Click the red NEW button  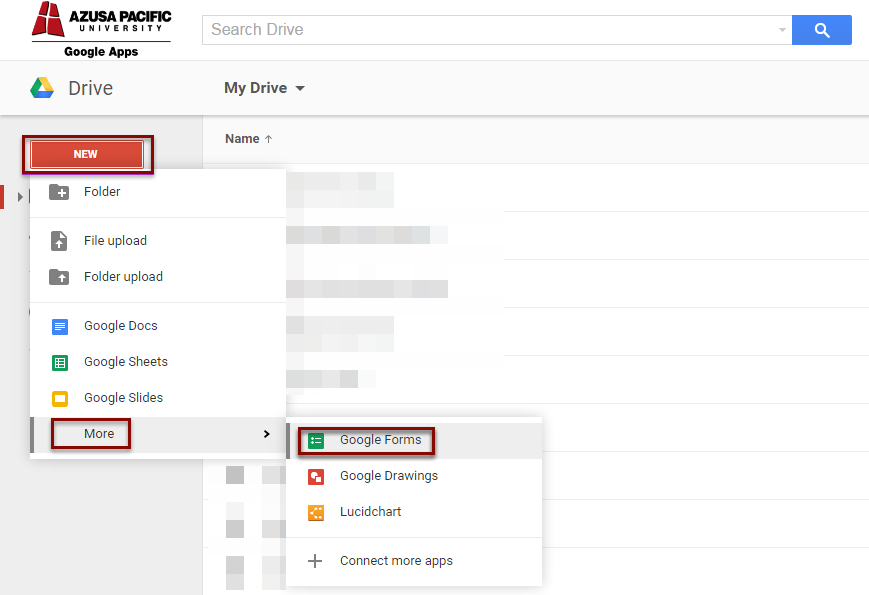point(87,154)
